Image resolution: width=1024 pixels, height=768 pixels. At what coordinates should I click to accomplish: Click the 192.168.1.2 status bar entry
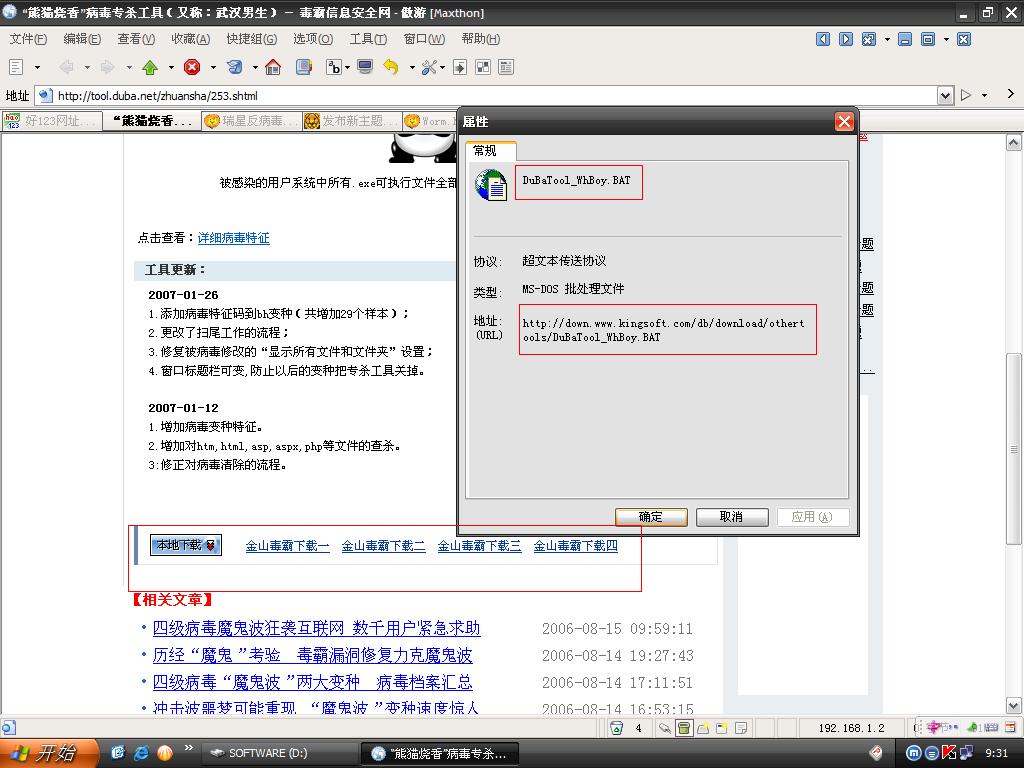(851, 728)
